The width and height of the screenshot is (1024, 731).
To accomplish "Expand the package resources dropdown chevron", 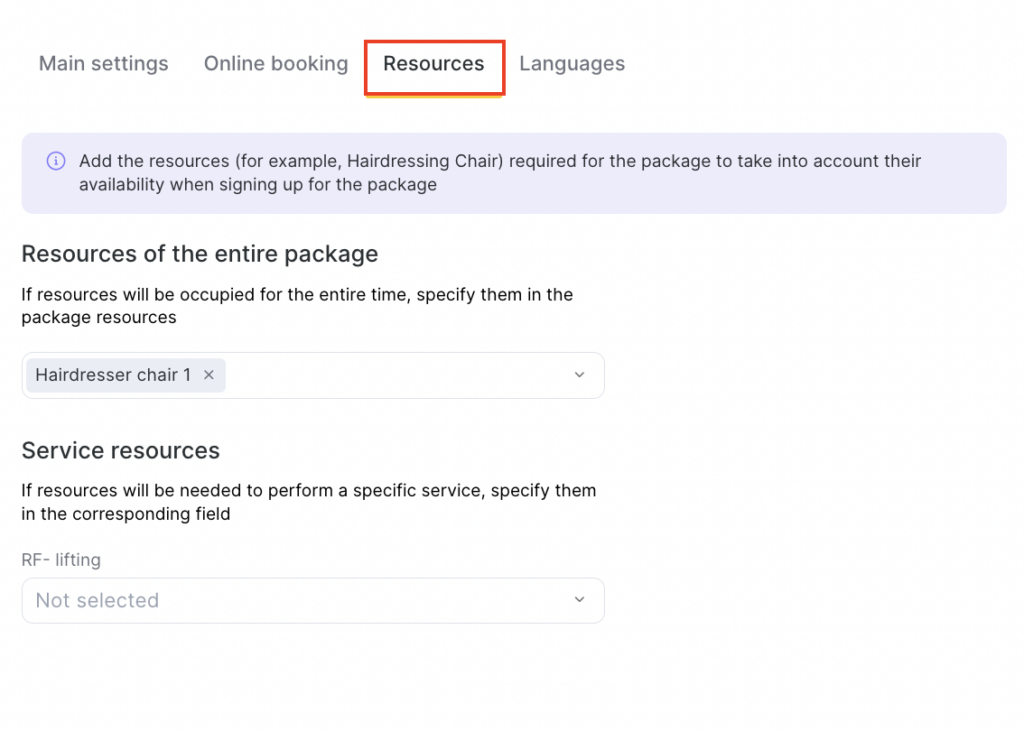I will 579,375.
